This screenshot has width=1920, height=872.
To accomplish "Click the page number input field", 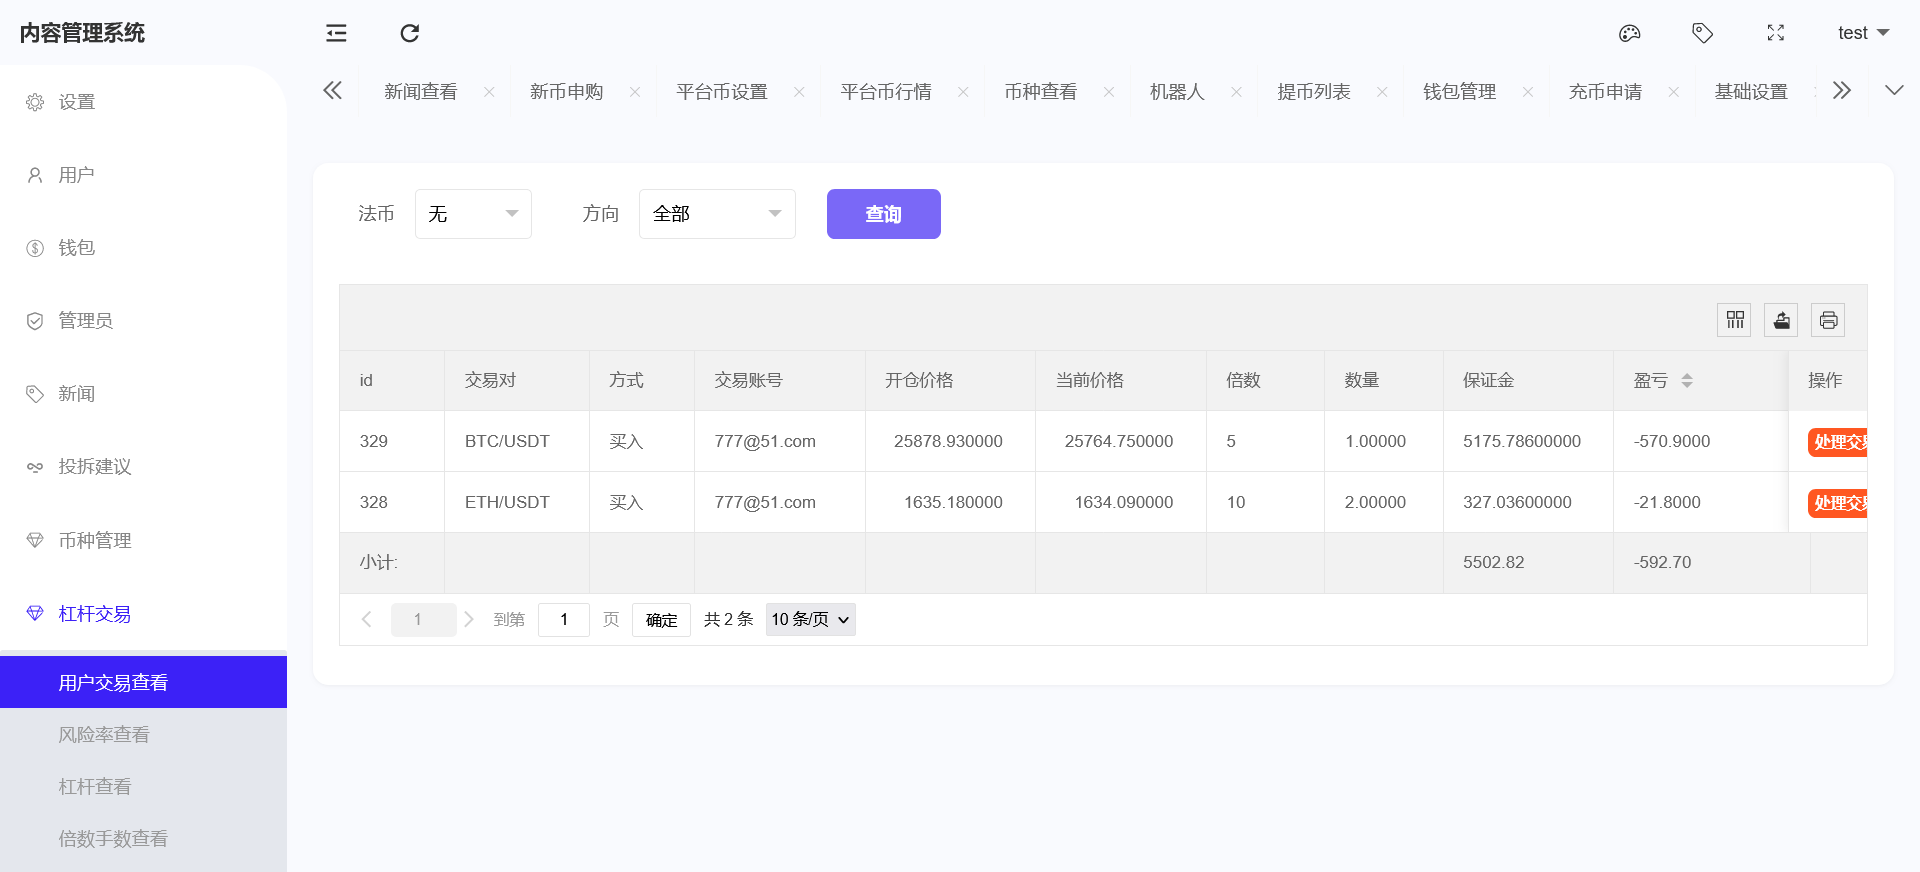I will tap(563, 620).
